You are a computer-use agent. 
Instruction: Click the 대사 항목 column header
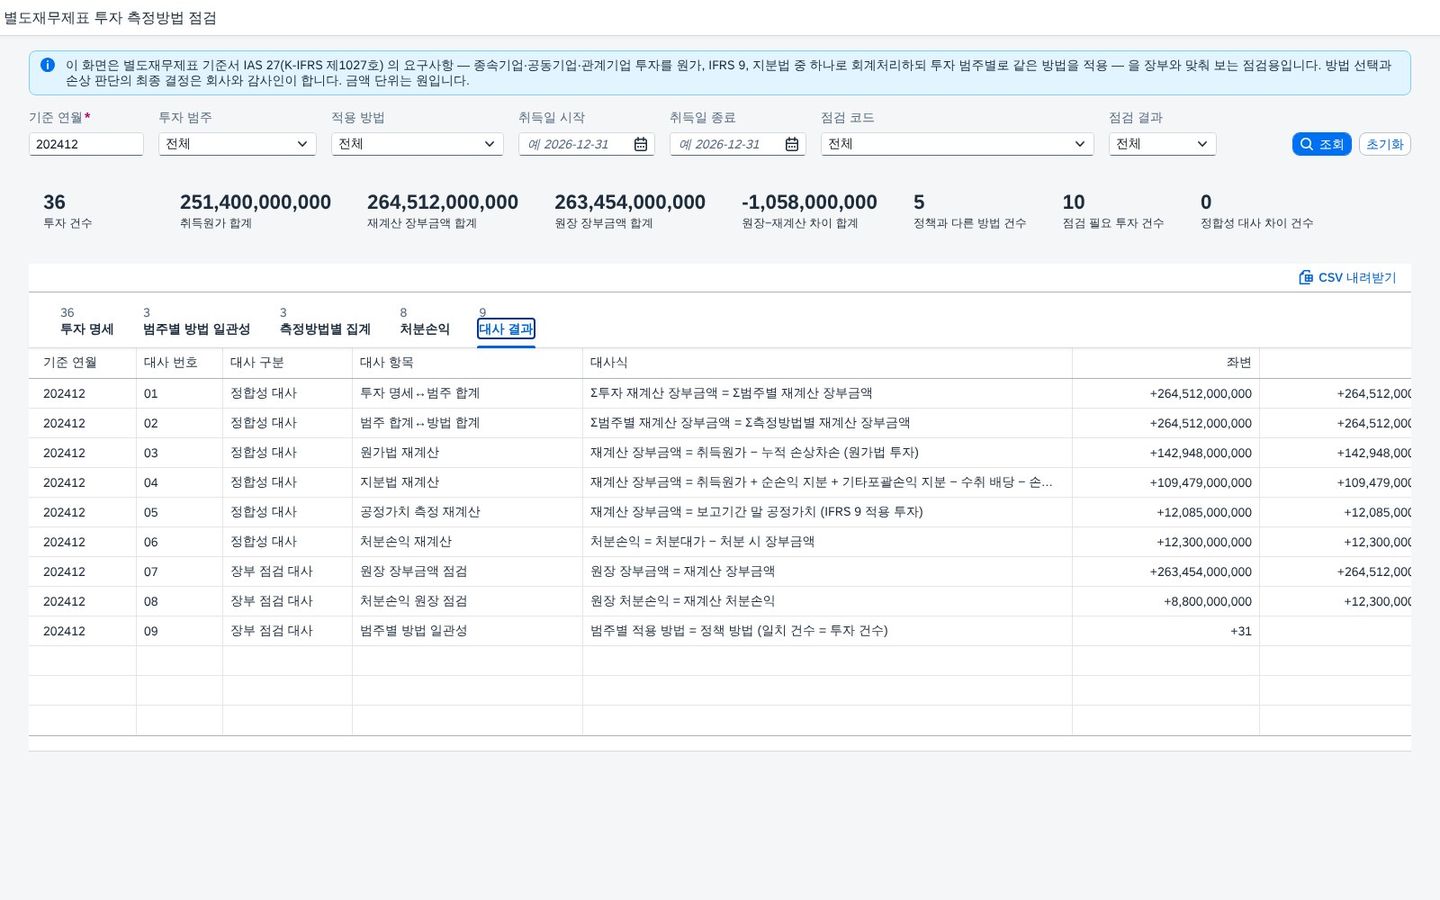tap(467, 363)
